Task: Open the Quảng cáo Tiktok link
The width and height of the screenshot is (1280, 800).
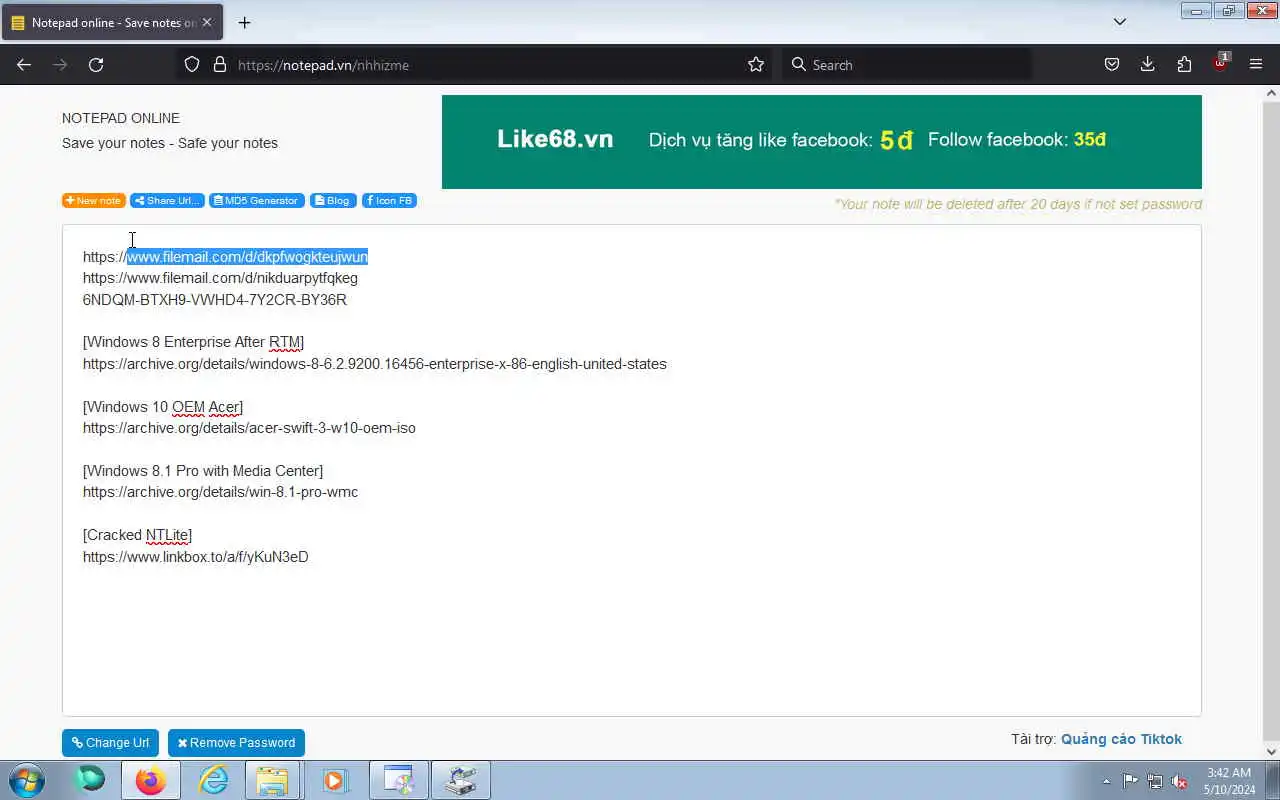Action: [1121, 739]
